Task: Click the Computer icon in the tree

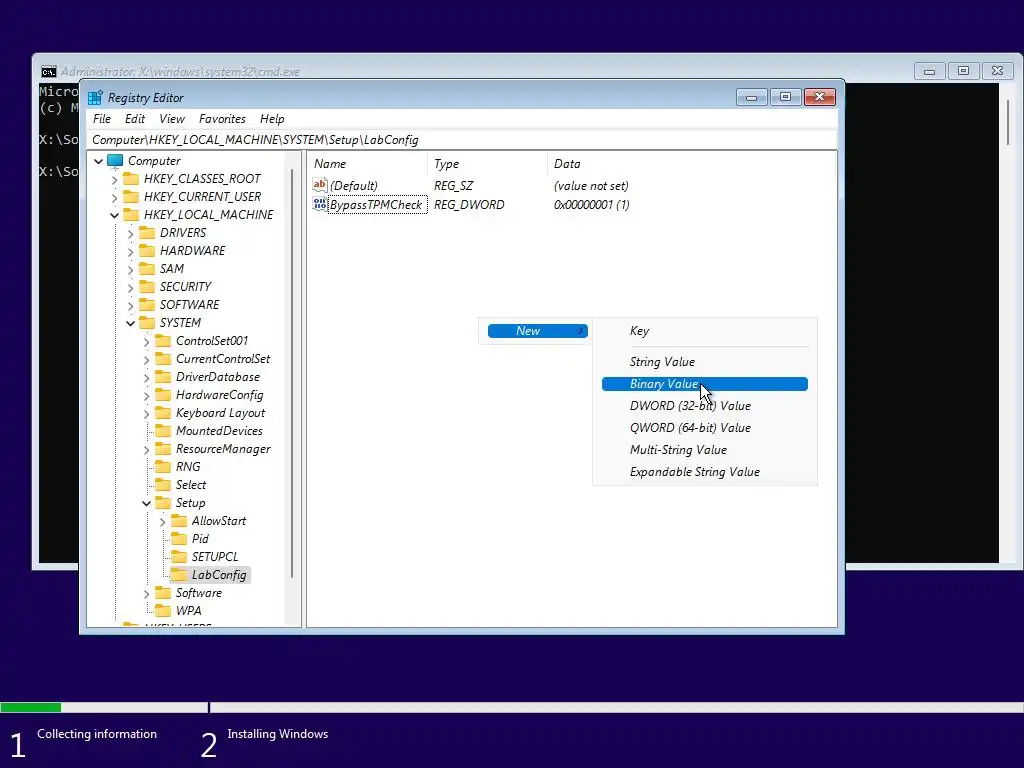Action: pos(115,161)
